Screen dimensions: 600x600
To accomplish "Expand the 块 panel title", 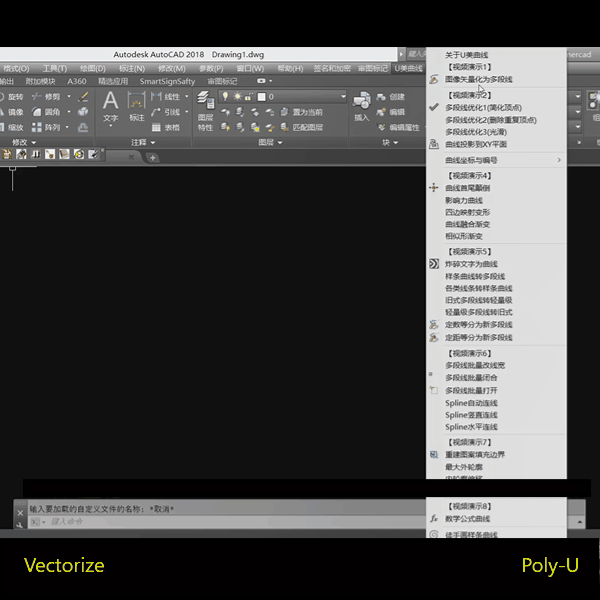I will [390, 142].
